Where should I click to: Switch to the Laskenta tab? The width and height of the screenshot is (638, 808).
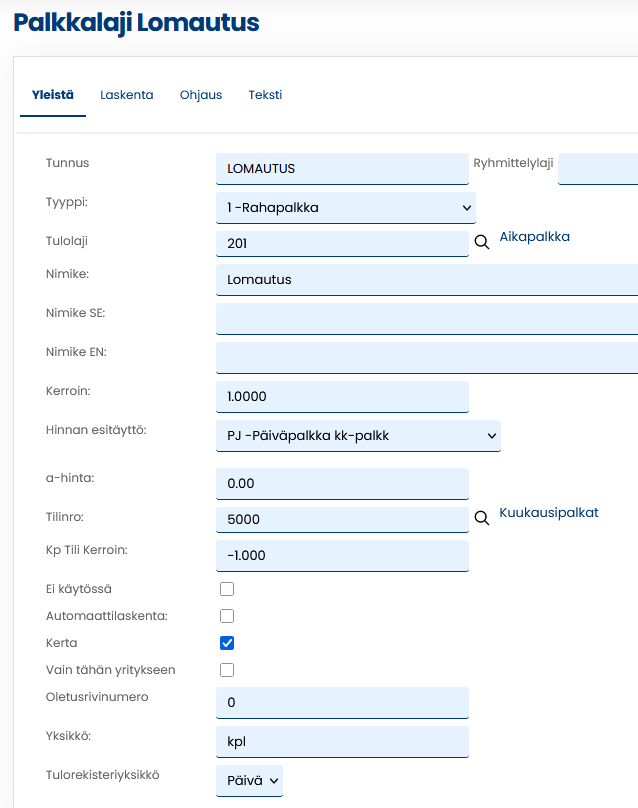(x=126, y=95)
